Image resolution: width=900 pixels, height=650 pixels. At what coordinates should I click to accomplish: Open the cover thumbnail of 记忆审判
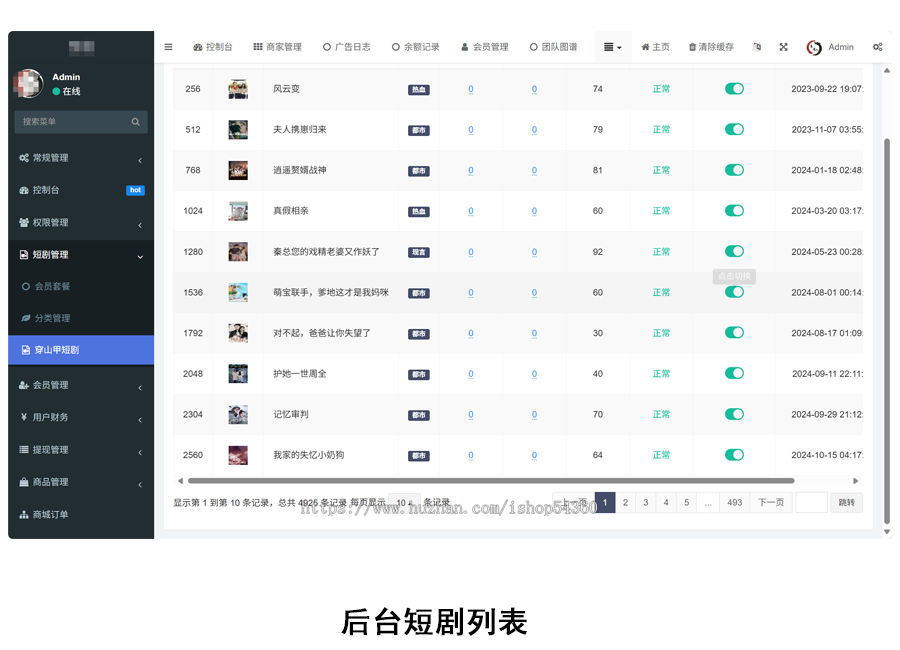click(238, 415)
